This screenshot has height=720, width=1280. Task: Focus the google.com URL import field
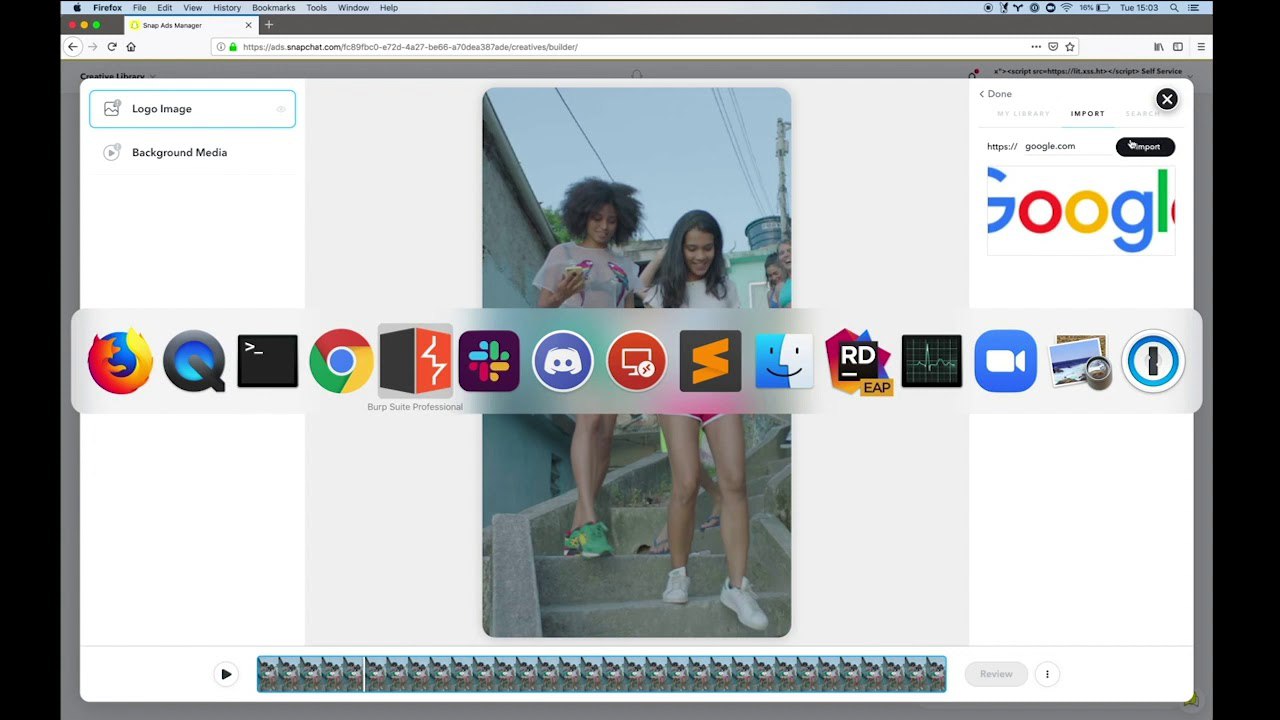point(1066,146)
